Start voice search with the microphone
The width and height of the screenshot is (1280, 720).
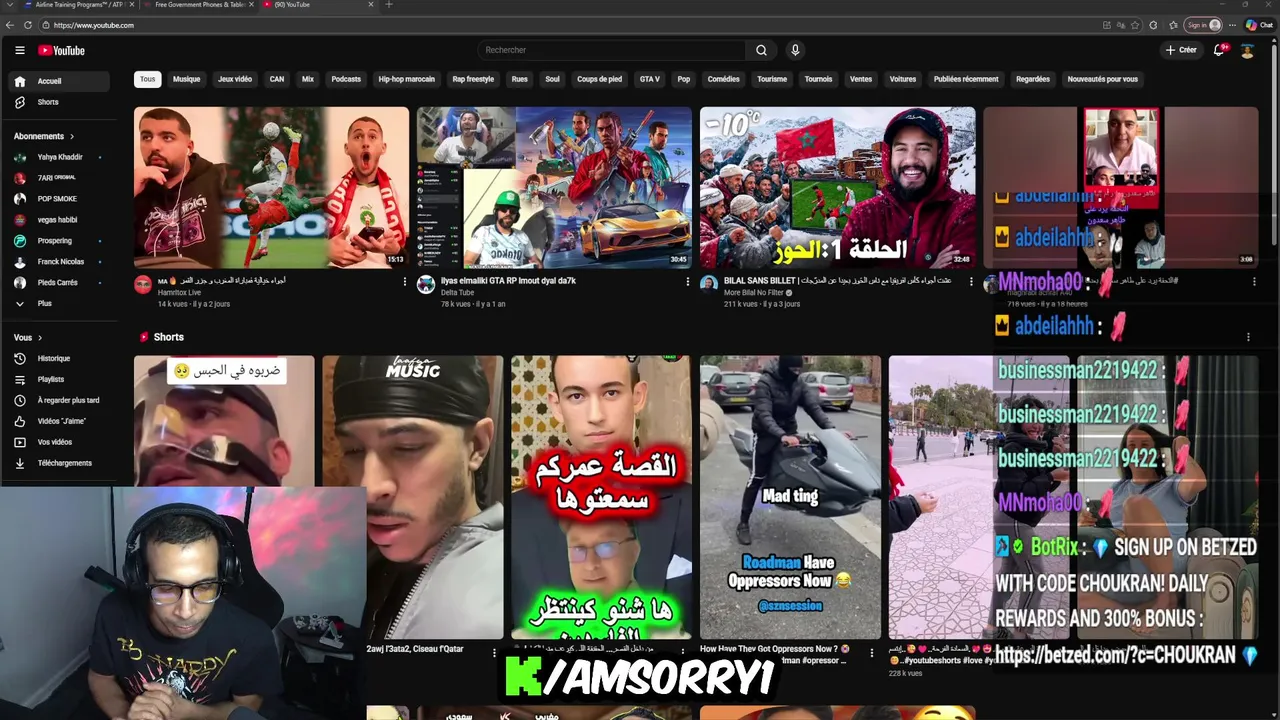(795, 50)
